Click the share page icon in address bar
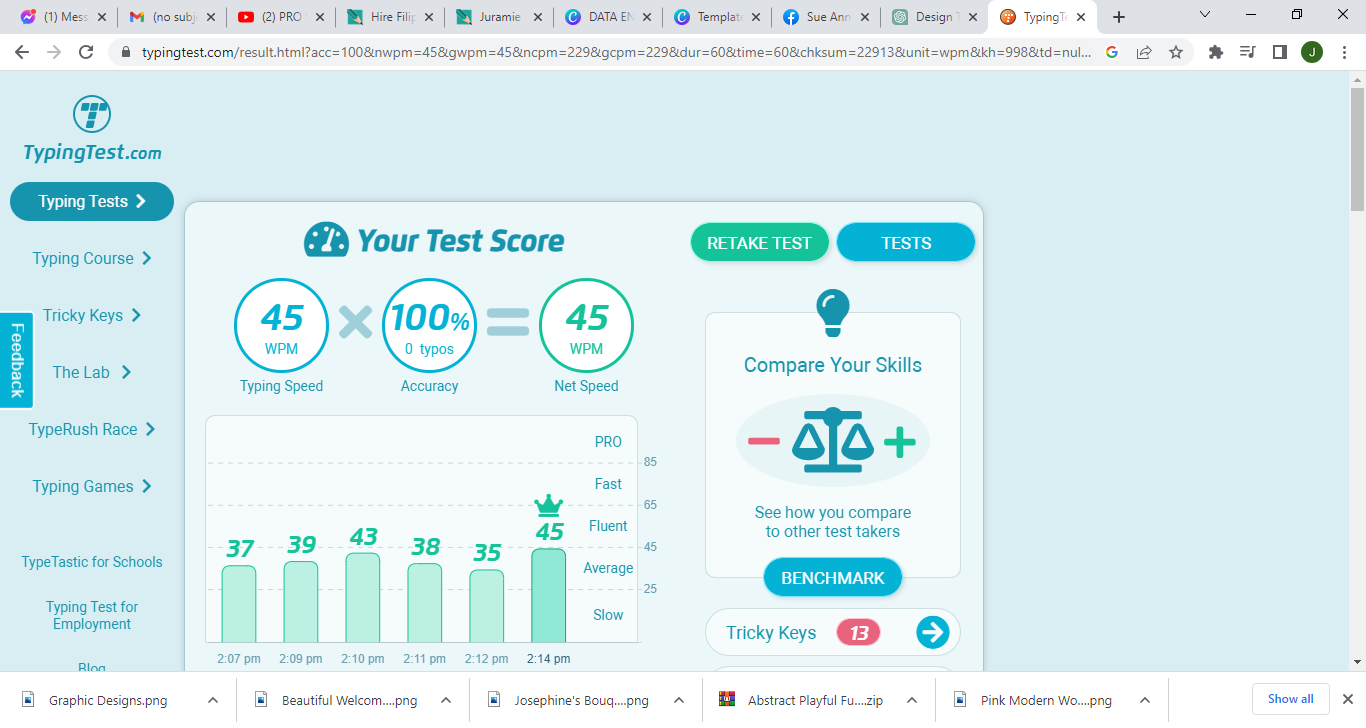The image size is (1366, 728). (x=1144, y=52)
